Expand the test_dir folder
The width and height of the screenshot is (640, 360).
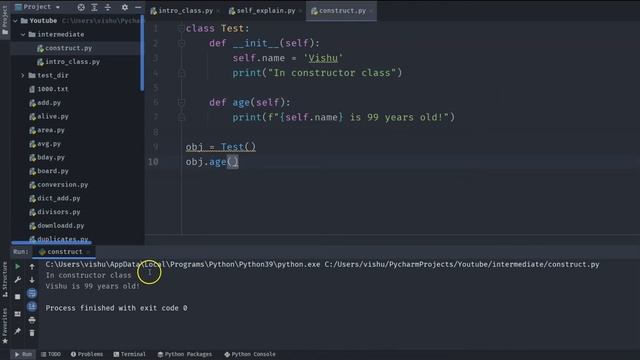coord(23,76)
